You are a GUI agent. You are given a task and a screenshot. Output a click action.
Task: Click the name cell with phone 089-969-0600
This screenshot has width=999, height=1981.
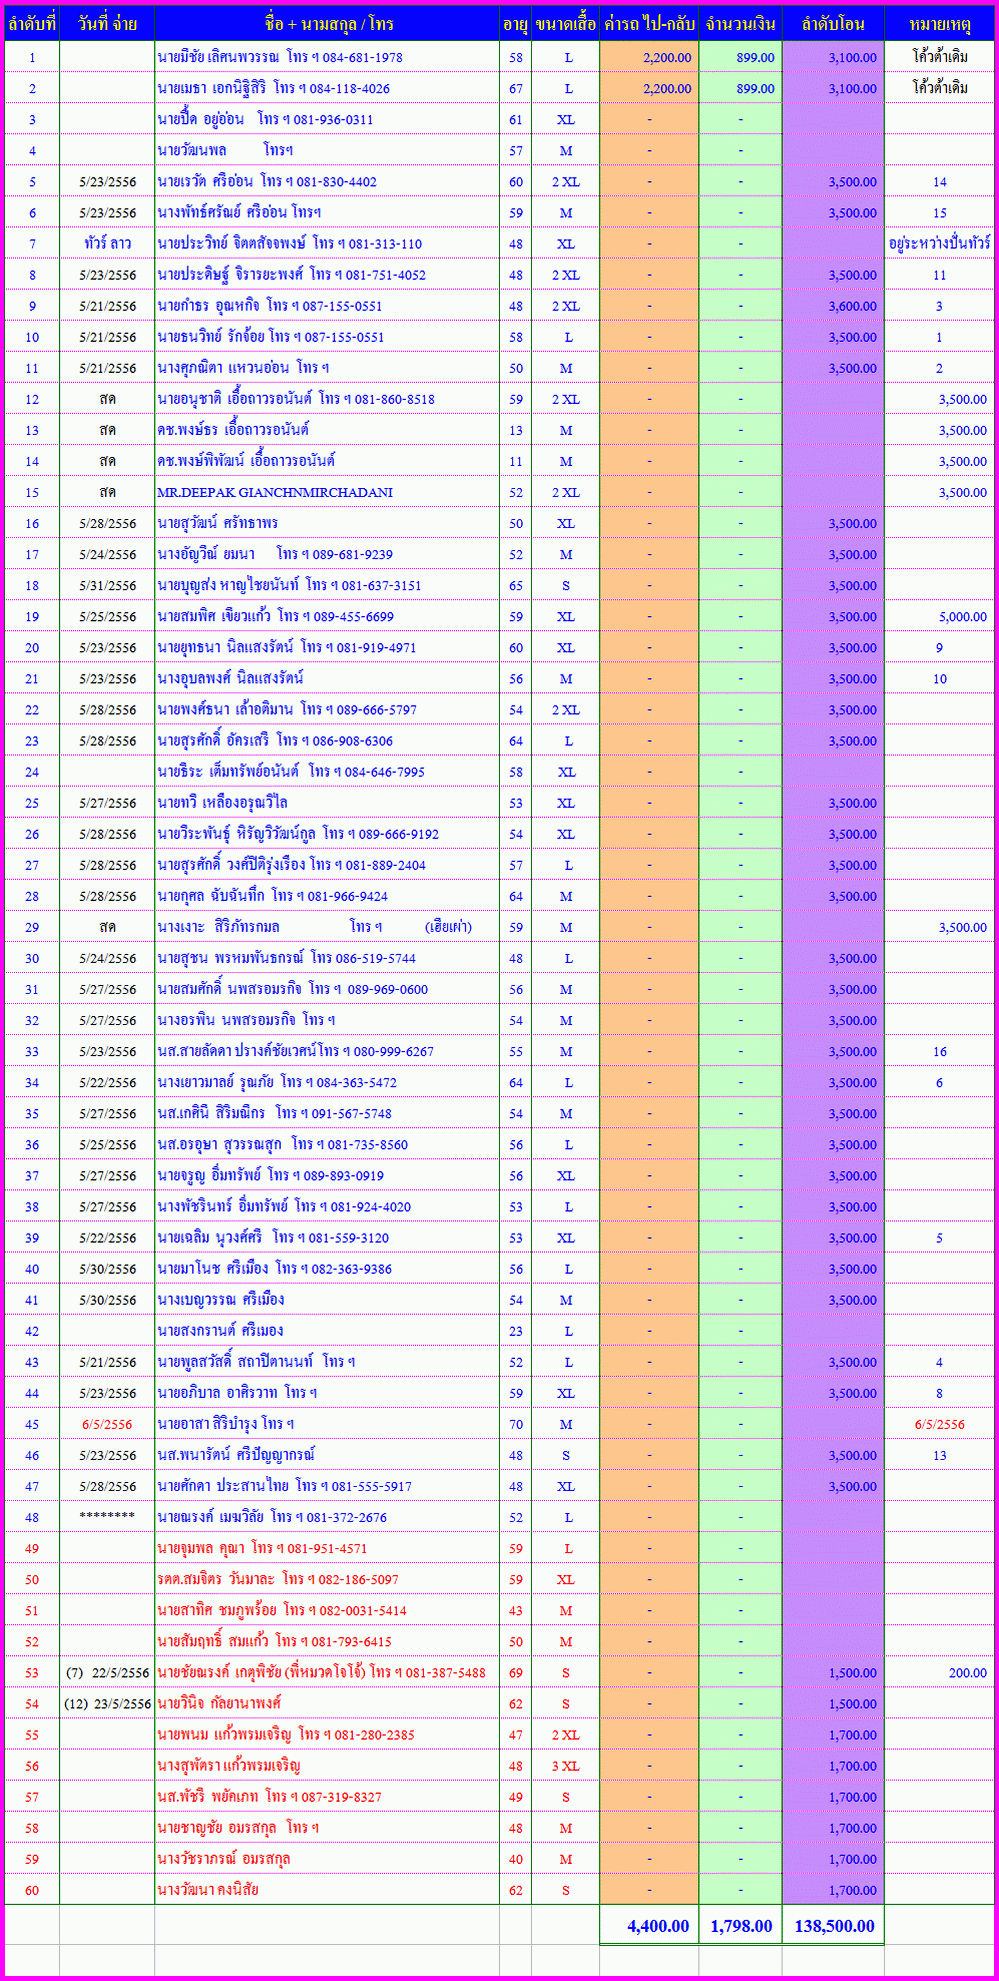(x=328, y=989)
